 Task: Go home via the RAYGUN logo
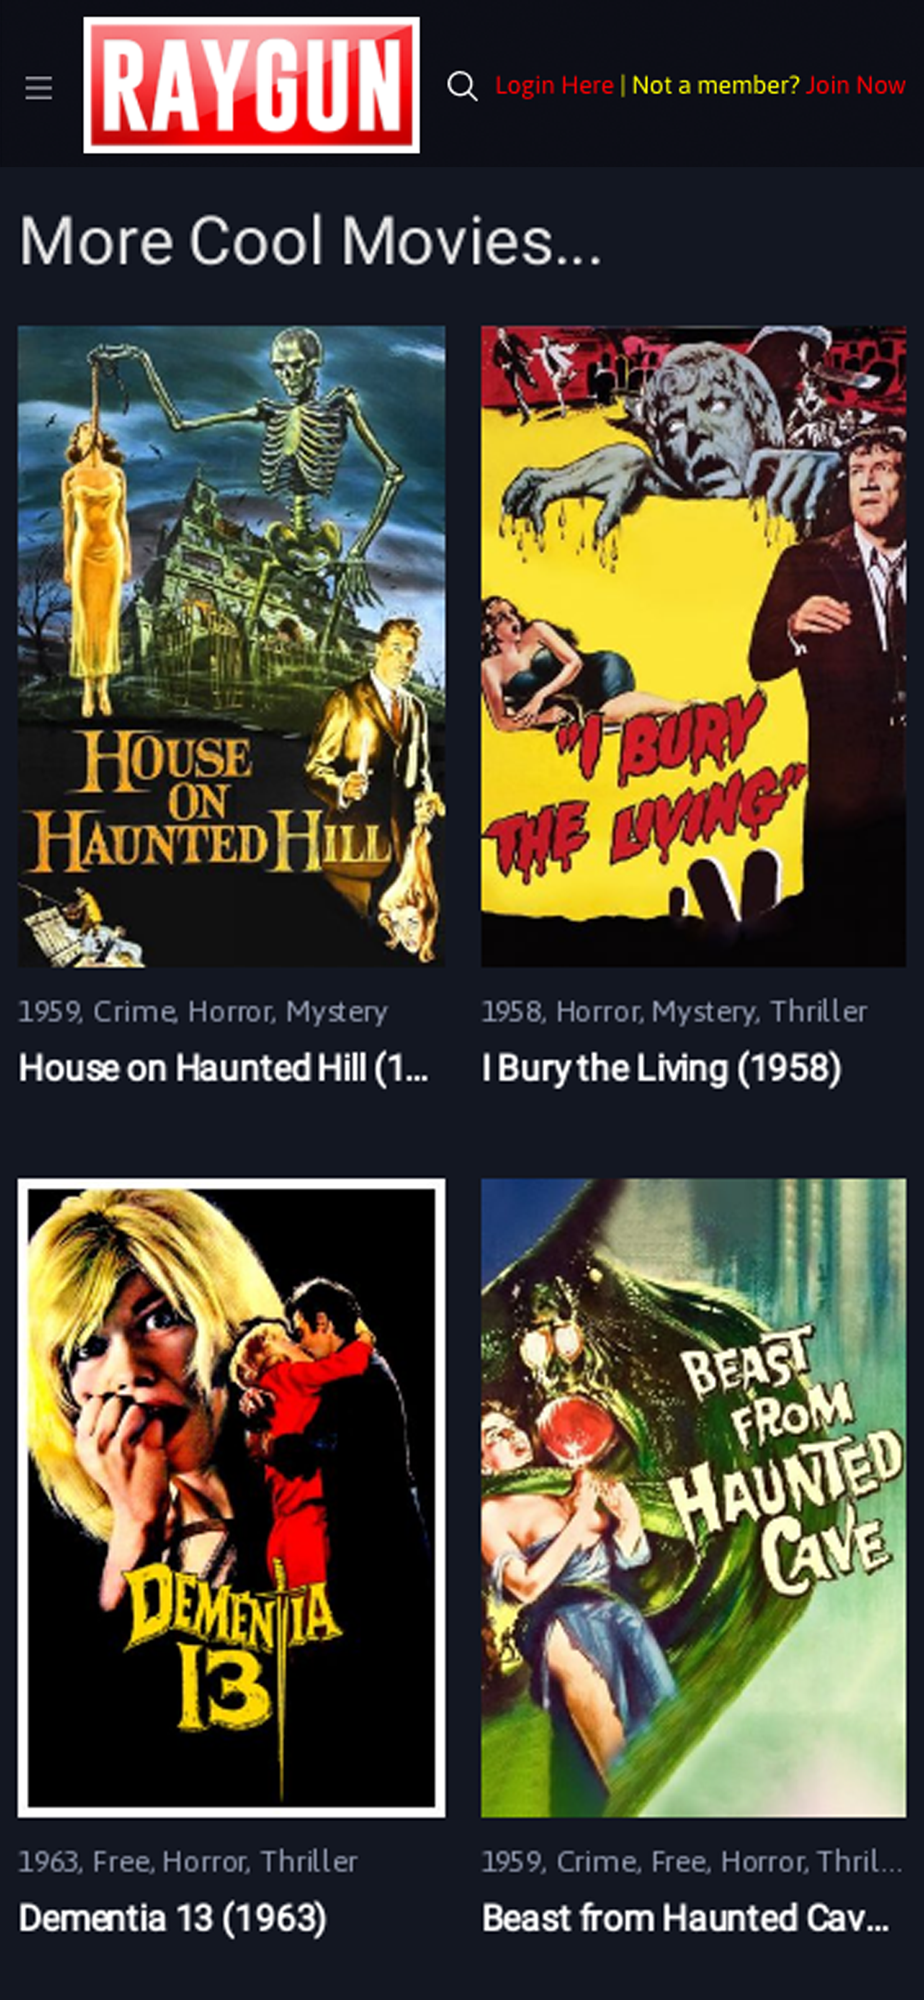coord(252,85)
